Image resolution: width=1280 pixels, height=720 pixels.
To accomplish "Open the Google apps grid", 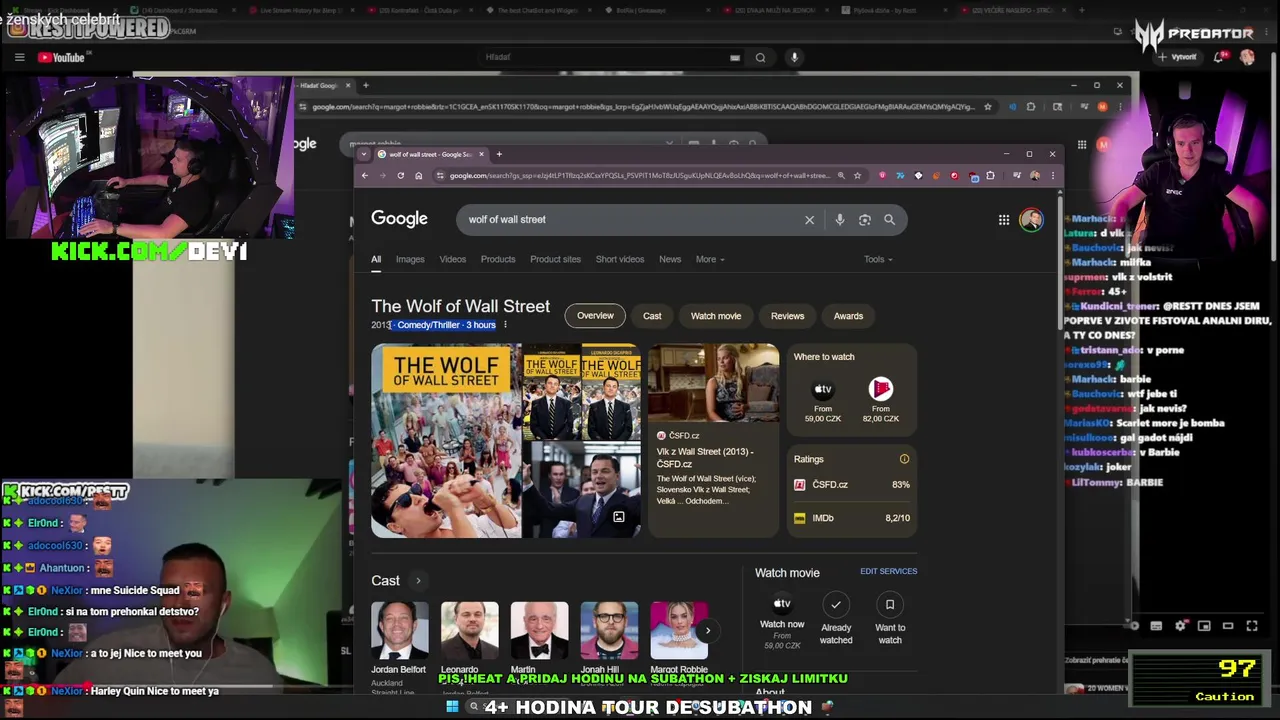I will click(x=1004, y=220).
